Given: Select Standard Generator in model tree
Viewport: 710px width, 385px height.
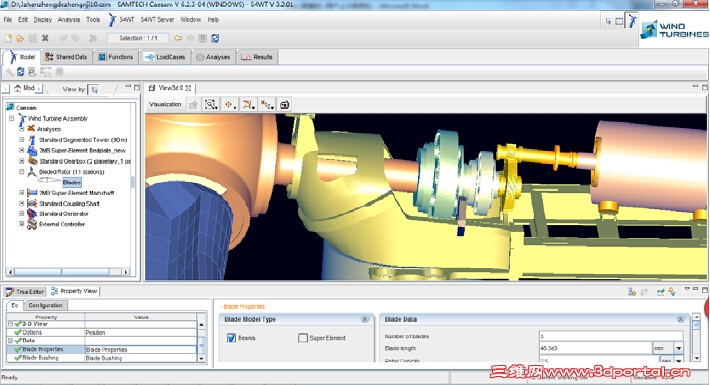Looking at the screenshot, I should [64, 213].
